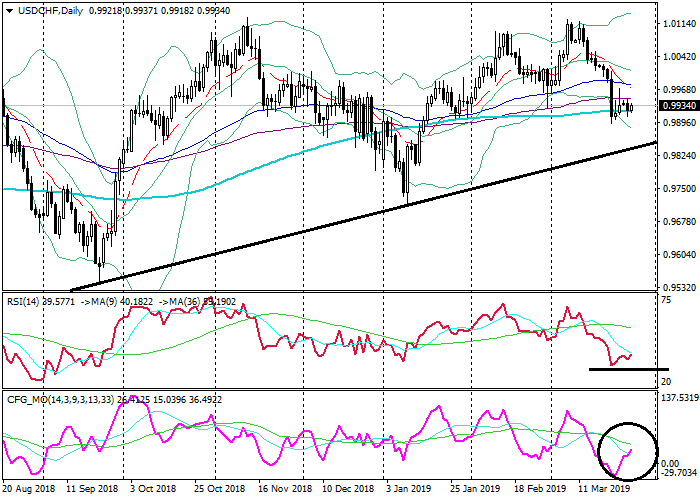Click the 20 Aug 2018 date label
Viewport: 700px width, 500px height.
[29, 490]
